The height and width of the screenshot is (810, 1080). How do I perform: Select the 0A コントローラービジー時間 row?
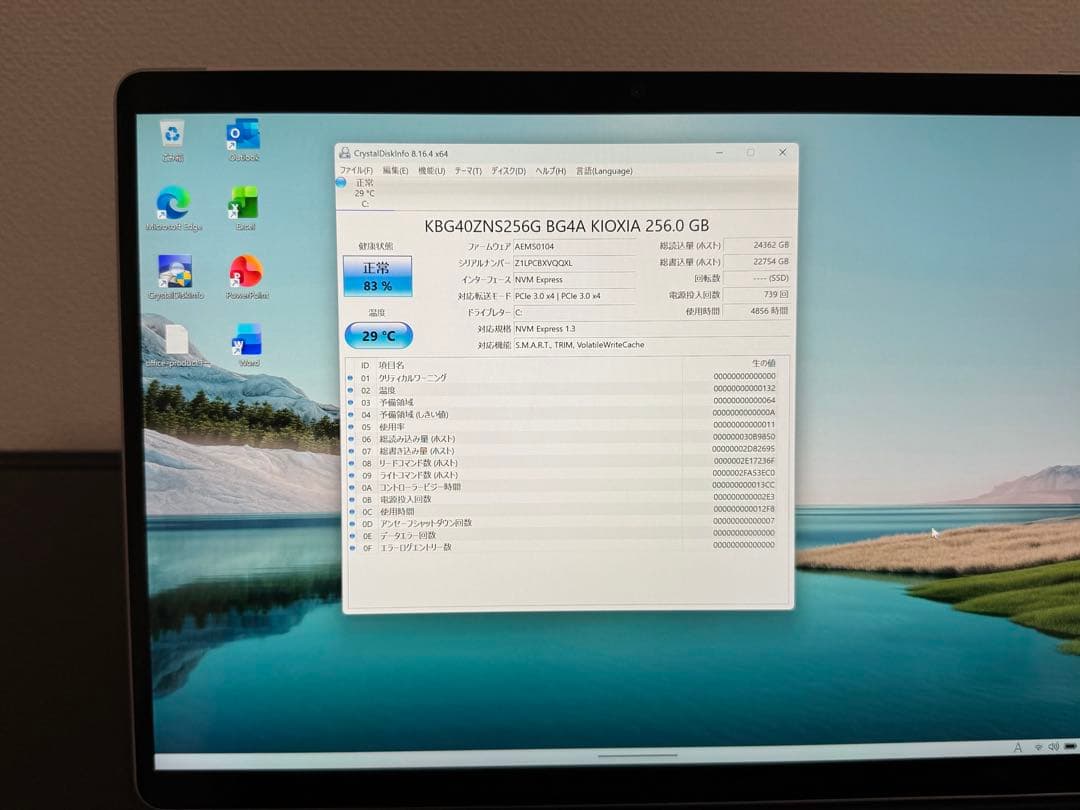pyautogui.click(x=567, y=486)
